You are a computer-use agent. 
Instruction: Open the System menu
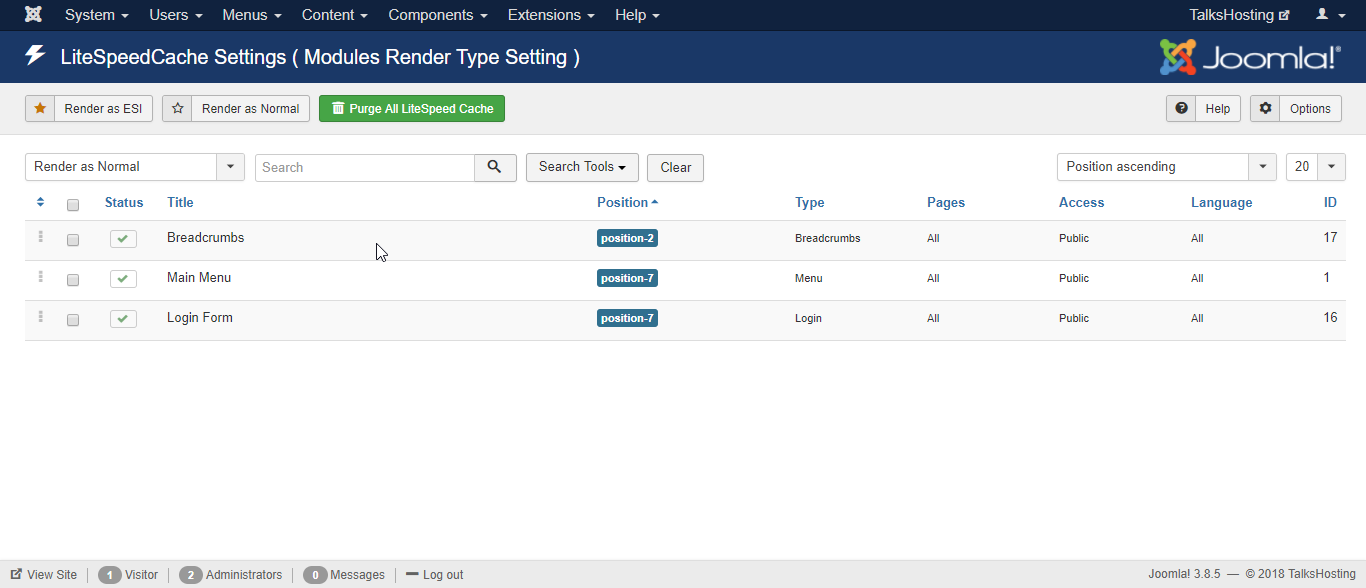(97, 15)
